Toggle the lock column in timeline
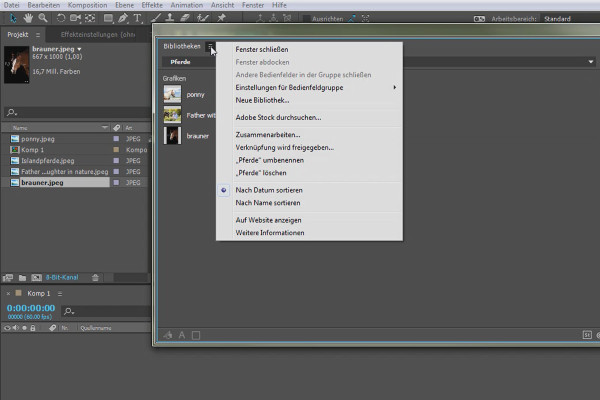This screenshot has height=400, width=600. (33, 328)
